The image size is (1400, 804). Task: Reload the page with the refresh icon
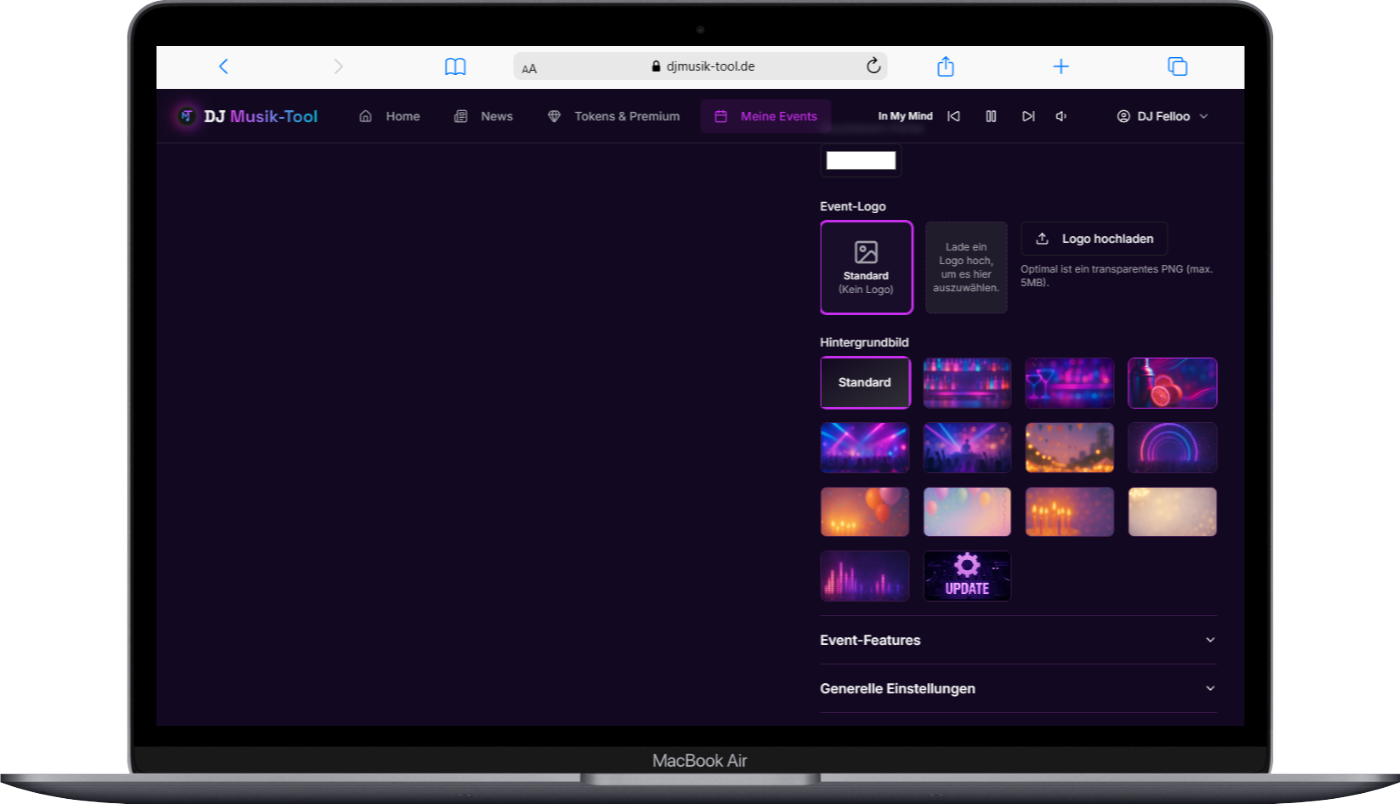click(873, 67)
